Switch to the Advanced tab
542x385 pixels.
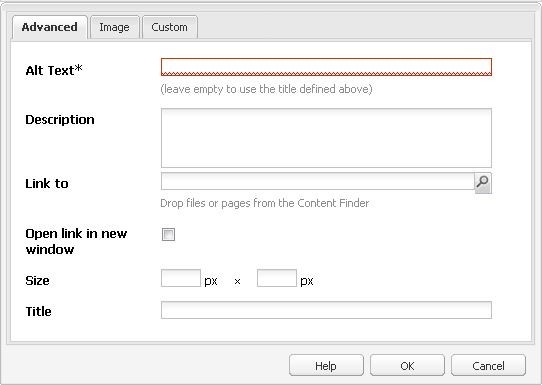point(50,27)
